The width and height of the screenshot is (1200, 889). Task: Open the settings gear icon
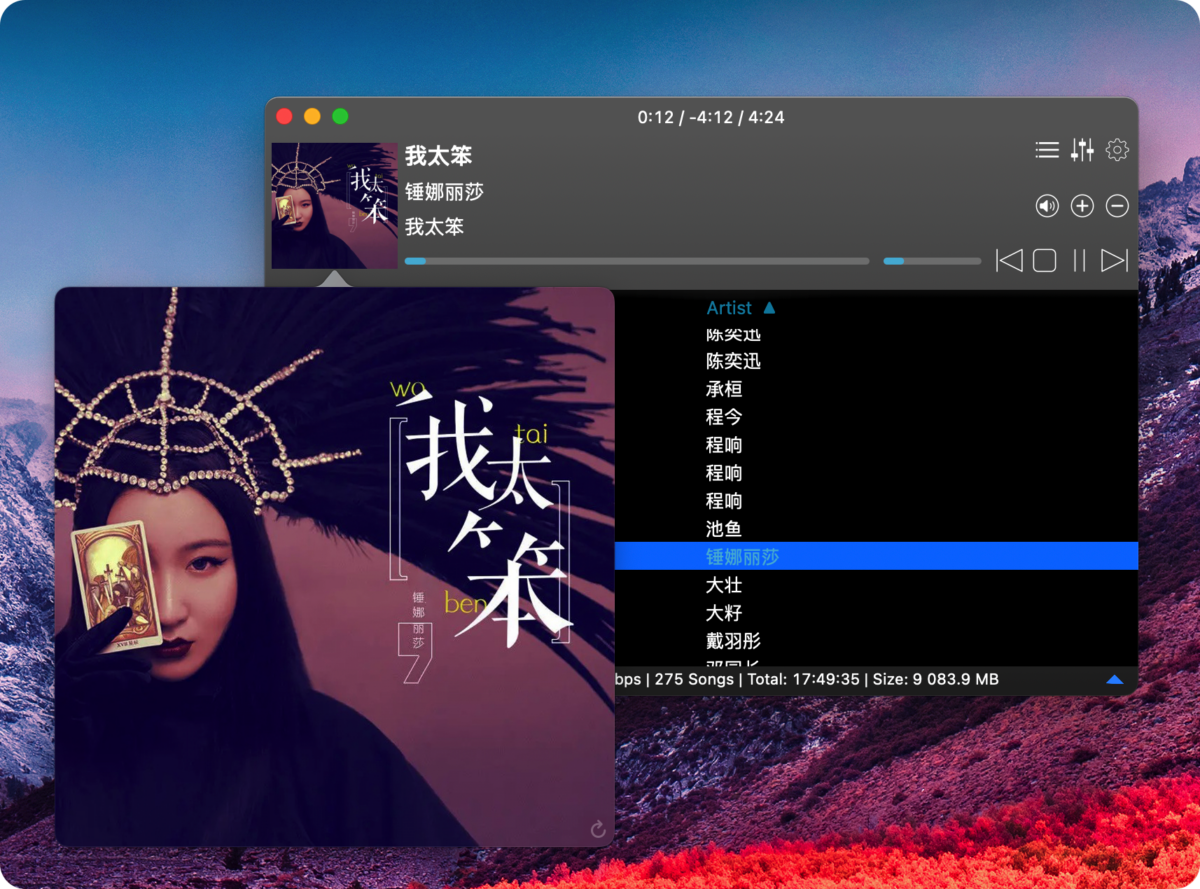(1117, 150)
